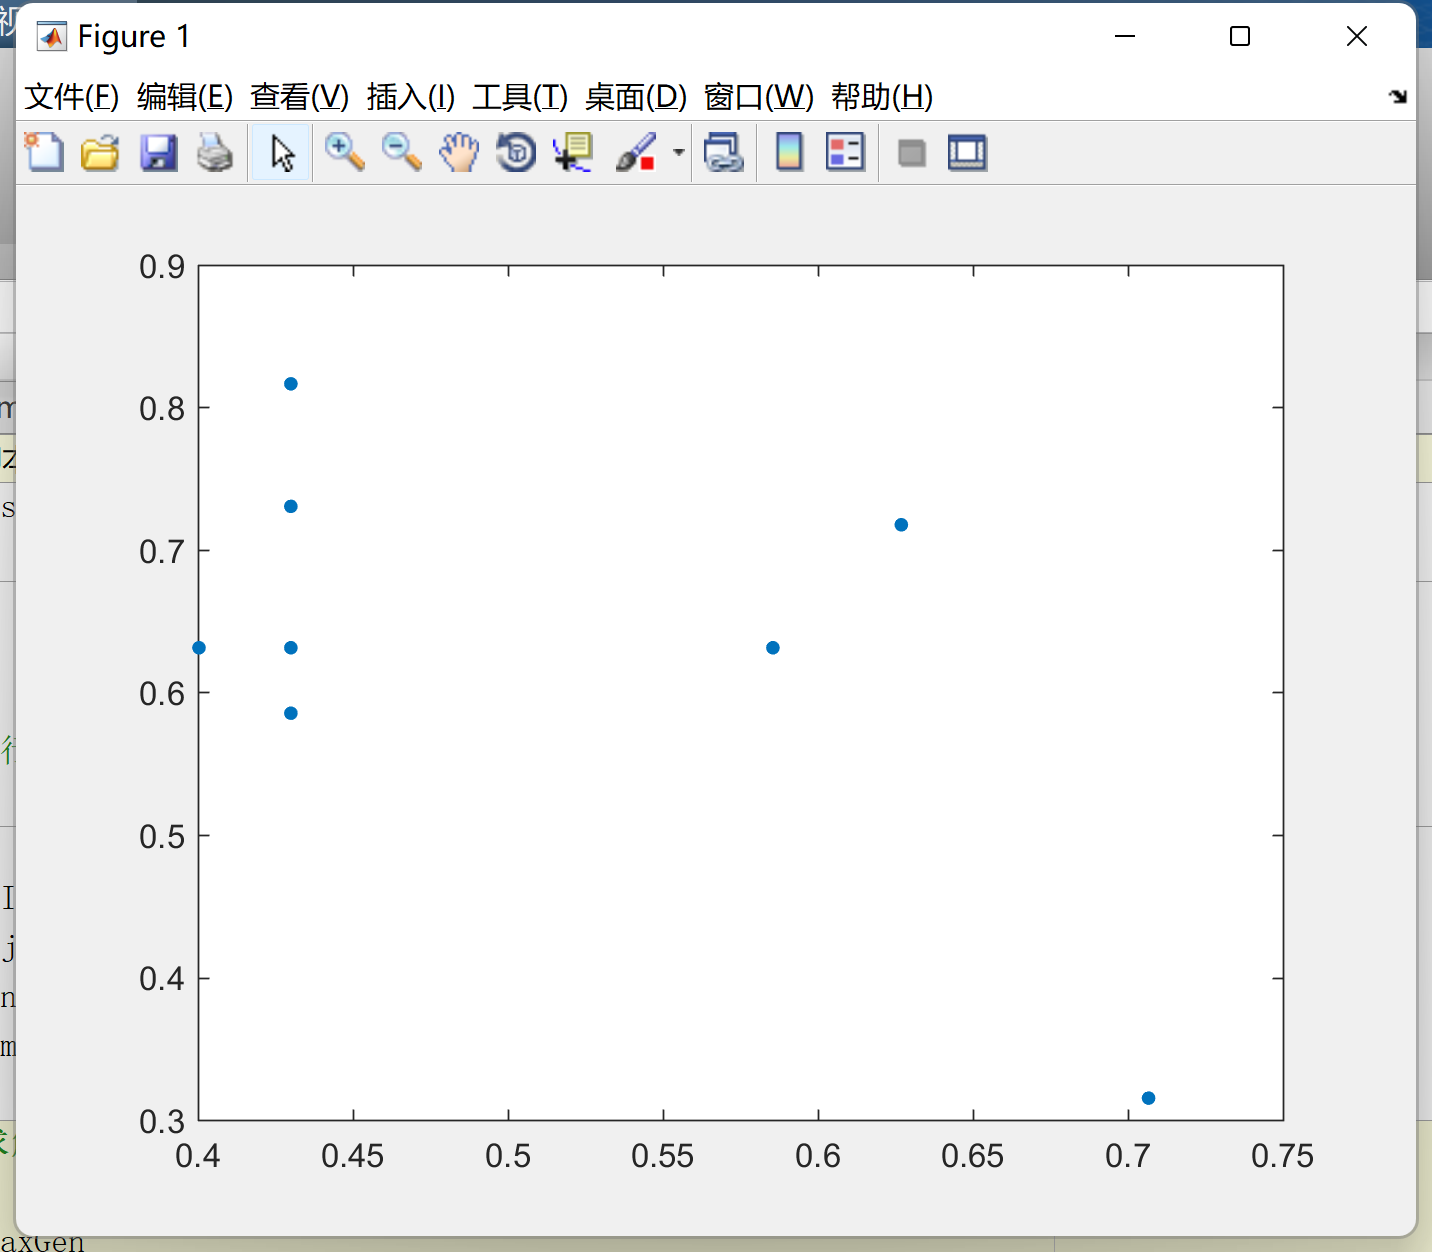Image resolution: width=1432 pixels, height=1252 pixels.
Task: Print the figure with the printer icon
Action: [x=214, y=153]
